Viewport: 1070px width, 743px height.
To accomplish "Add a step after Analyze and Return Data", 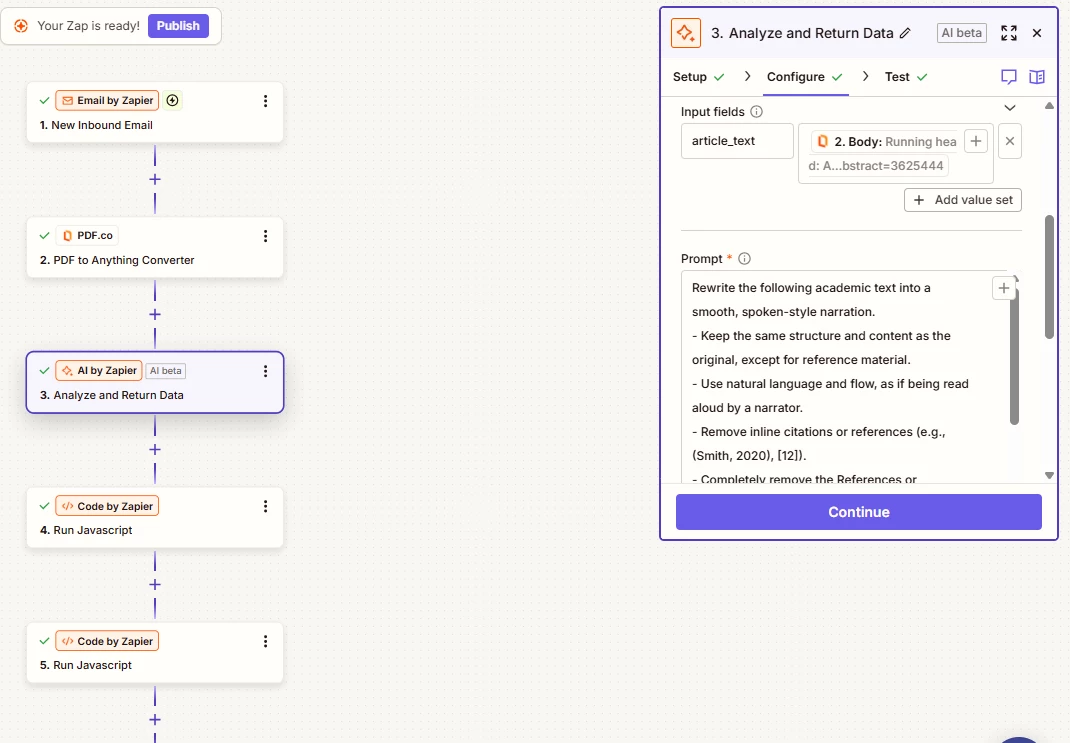I will click(x=155, y=450).
